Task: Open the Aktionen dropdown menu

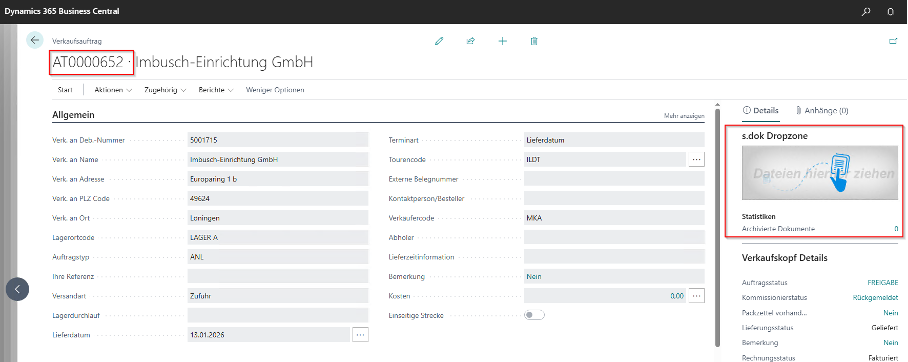Action: 114,90
